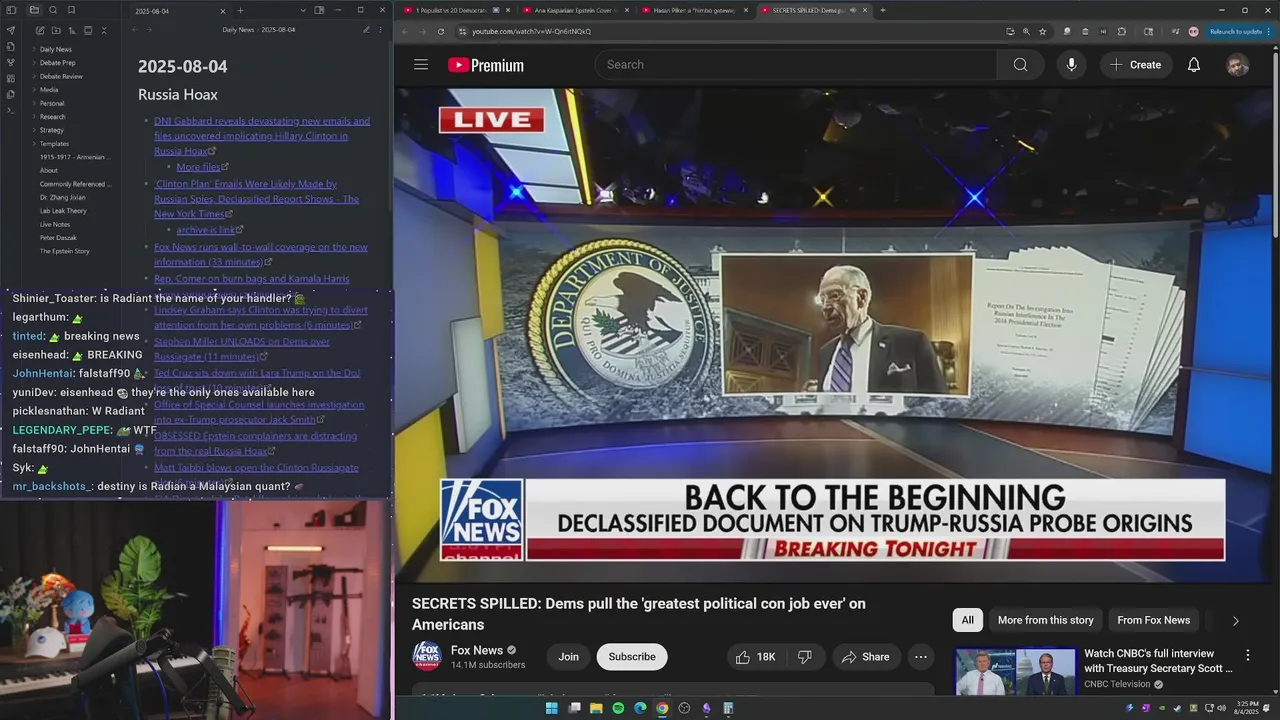This screenshot has width=1280, height=720.
Task: Toggle the Obsidian left sidebar collapse icon
Action: tap(11, 10)
